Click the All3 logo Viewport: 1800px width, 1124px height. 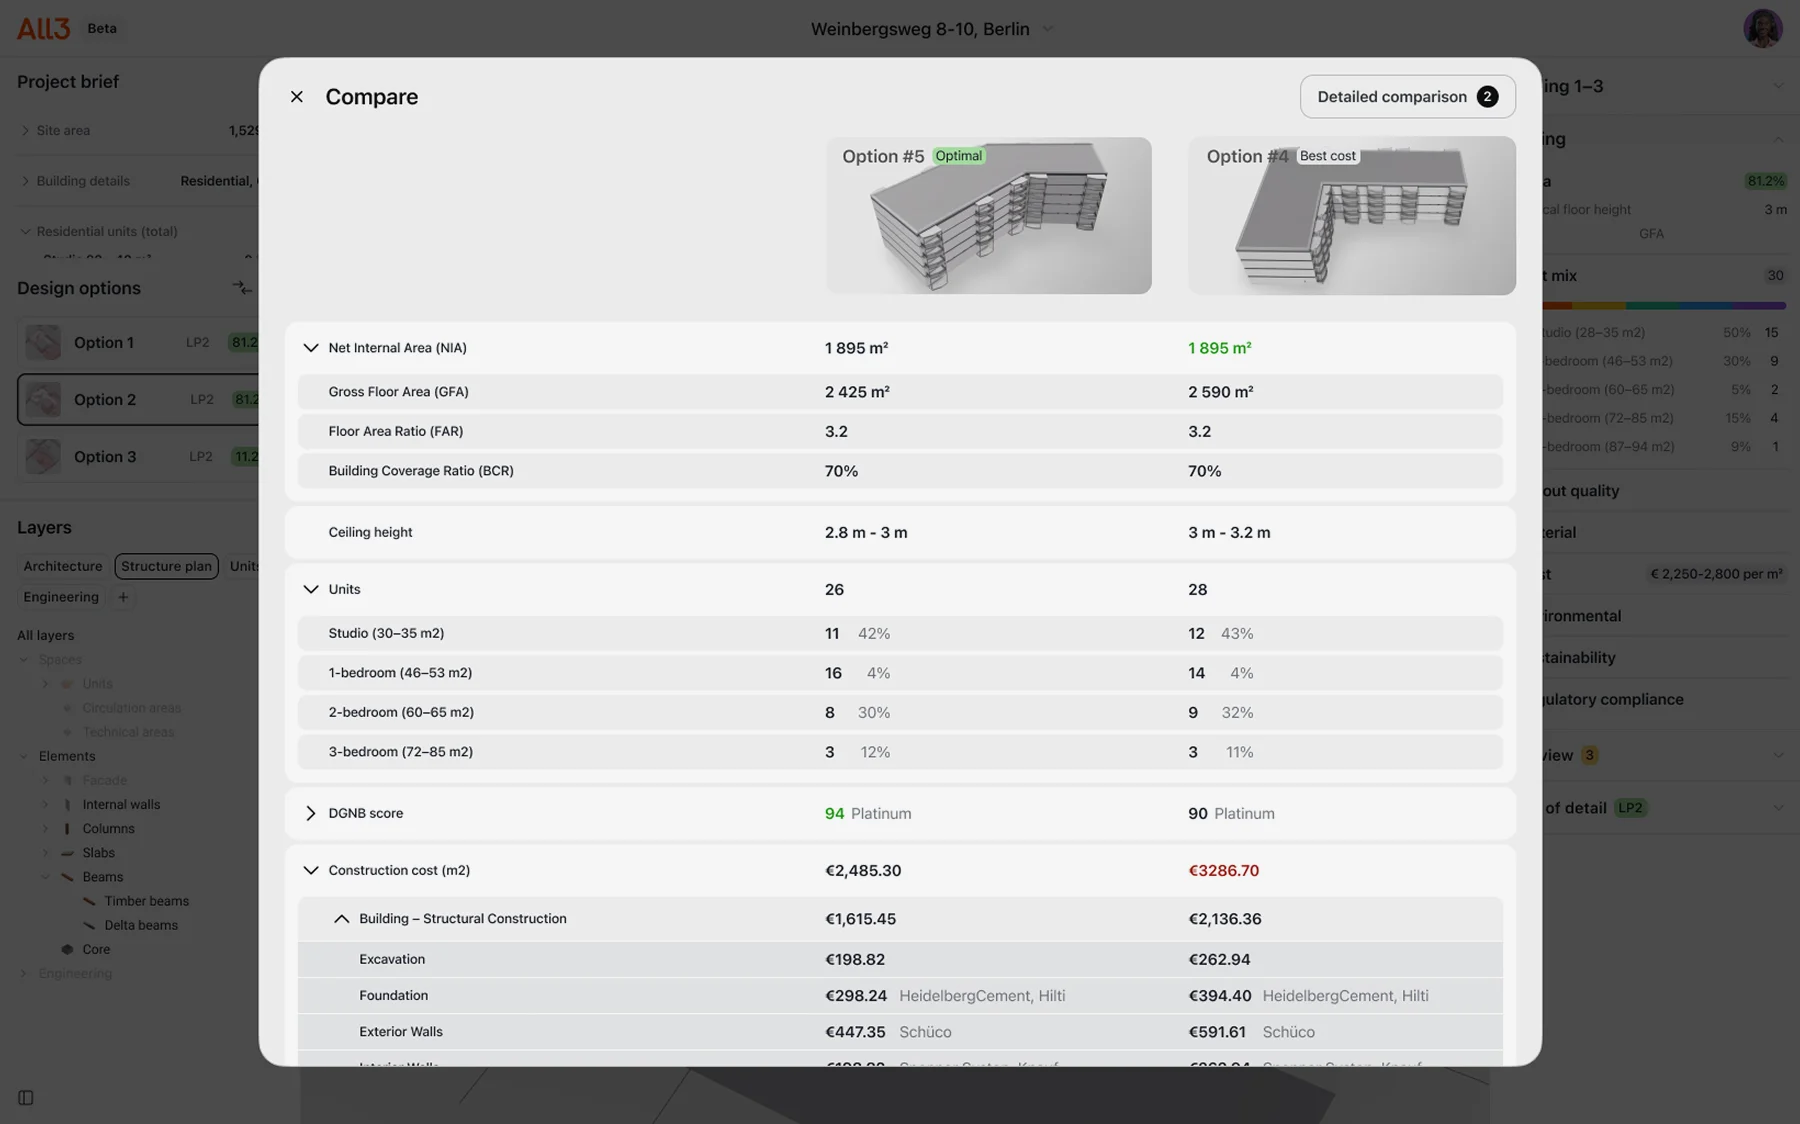(43, 28)
